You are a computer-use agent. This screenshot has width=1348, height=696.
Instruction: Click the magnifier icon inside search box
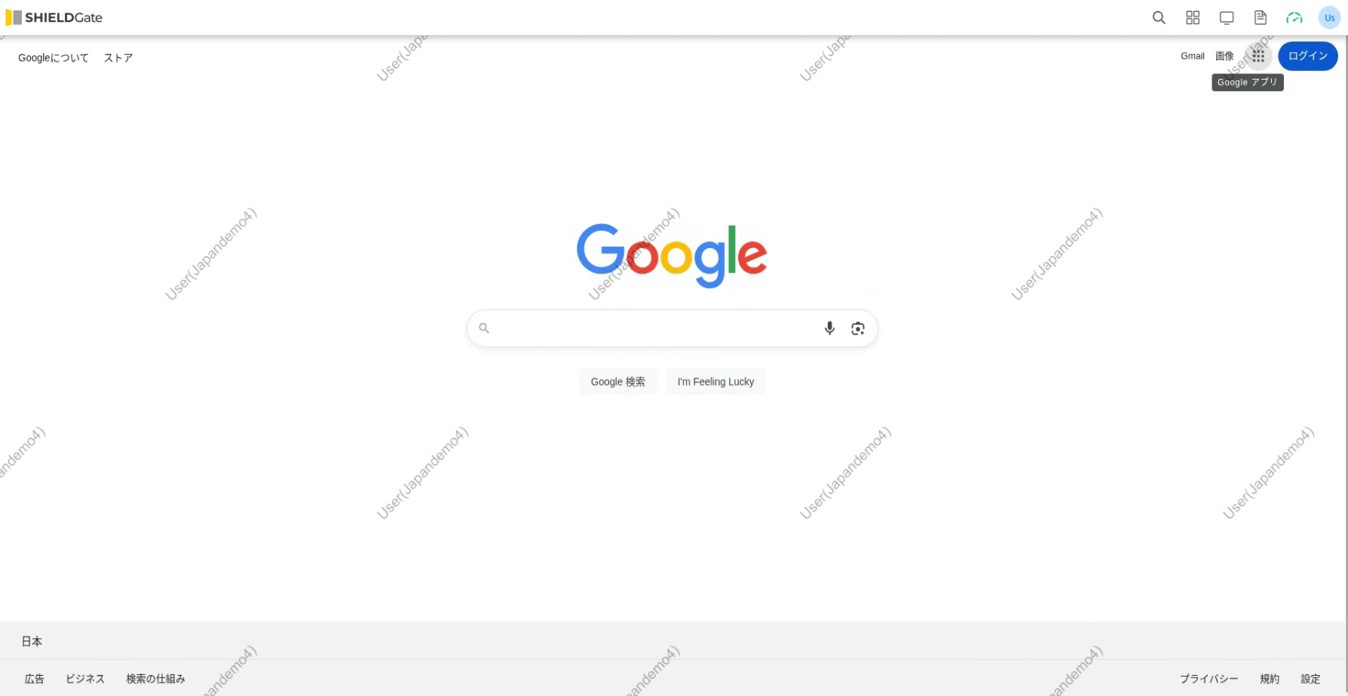(484, 328)
